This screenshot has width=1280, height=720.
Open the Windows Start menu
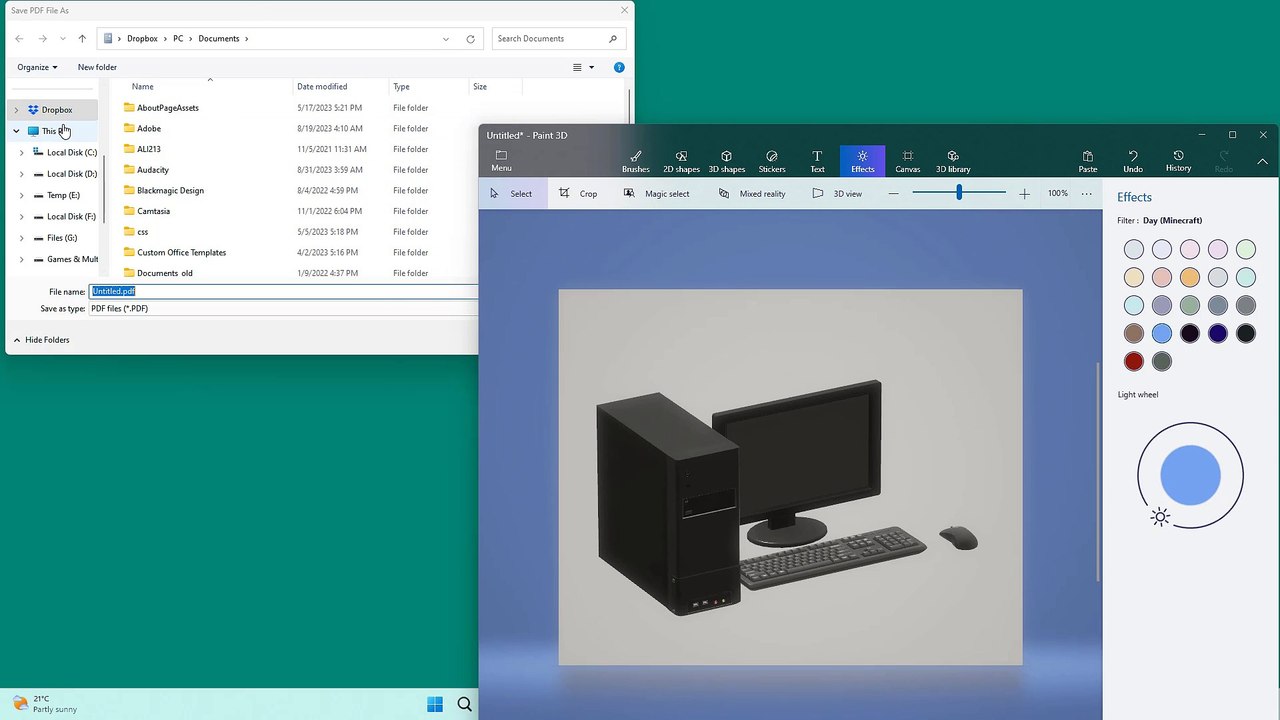click(x=435, y=704)
